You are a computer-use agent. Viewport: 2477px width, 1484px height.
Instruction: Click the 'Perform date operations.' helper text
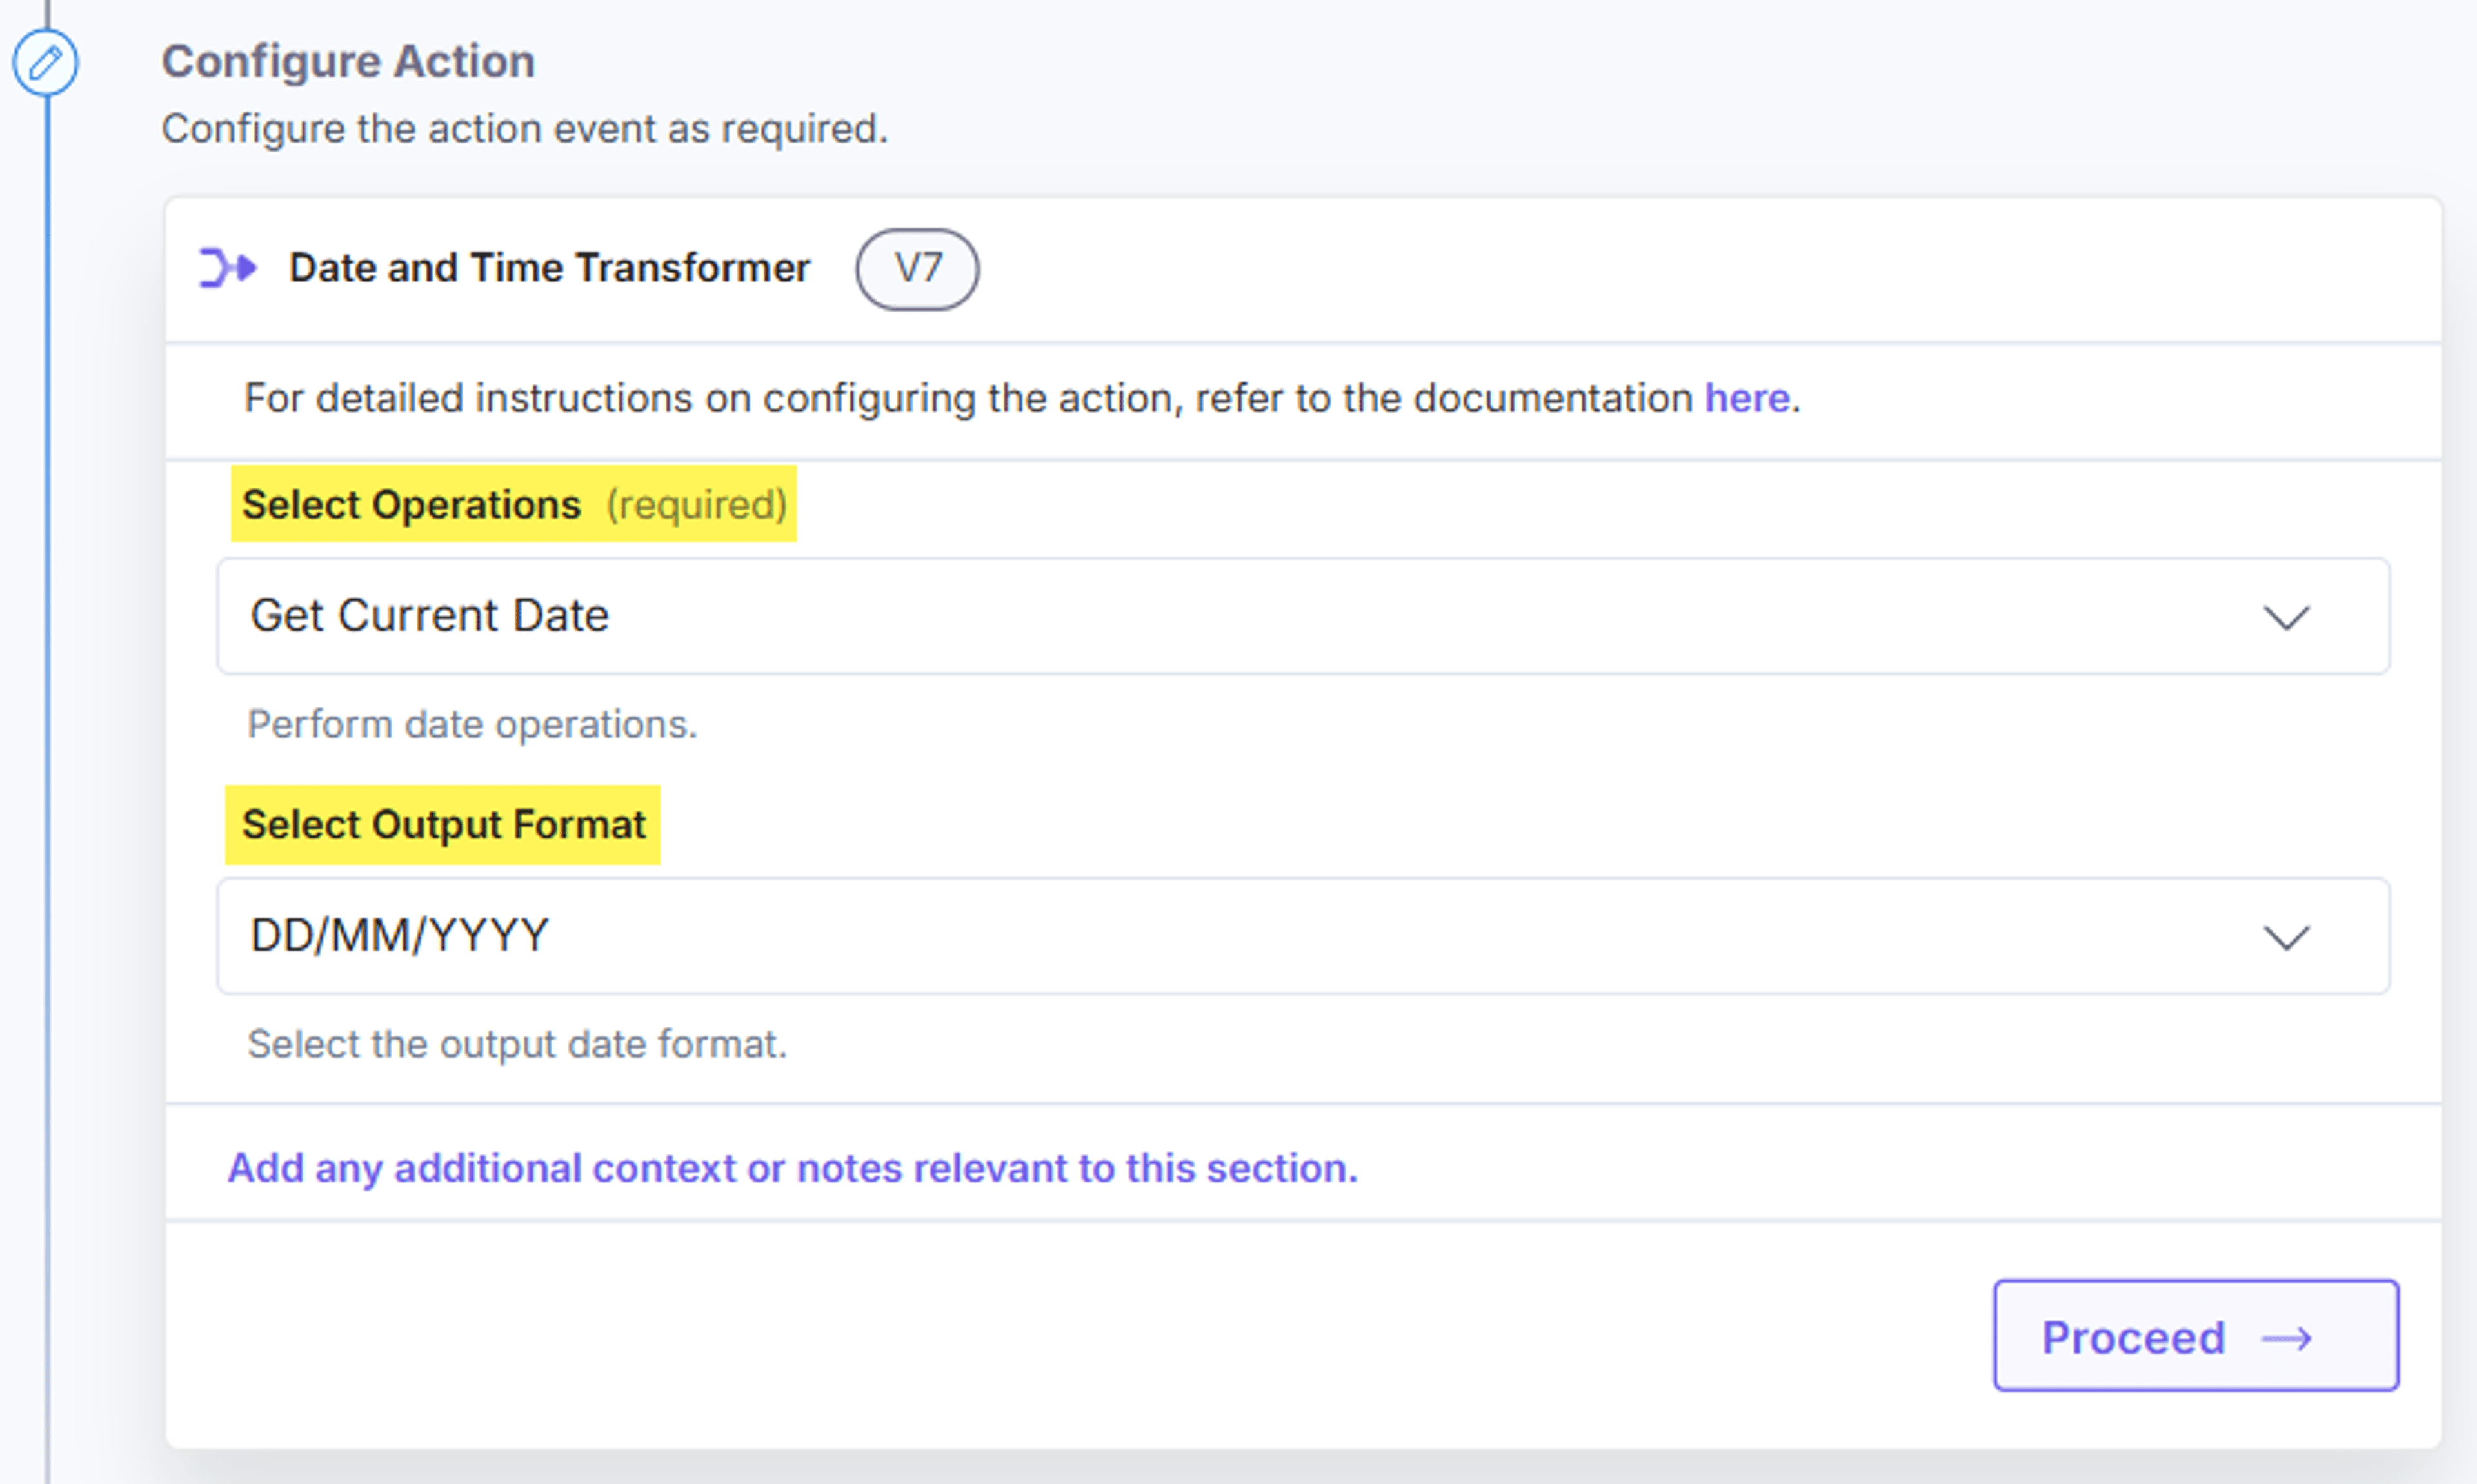point(472,724)
